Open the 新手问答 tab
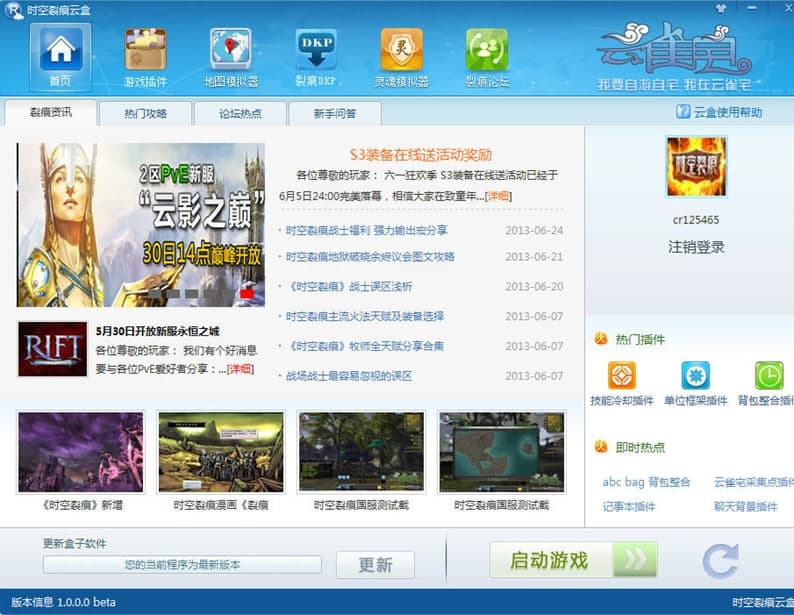The height and width of the screenshot is (615, 794). click(335, 113)
